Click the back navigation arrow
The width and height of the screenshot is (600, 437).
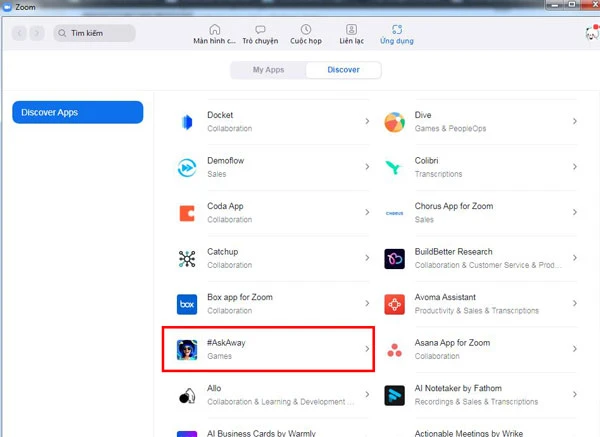pos(20,33)
